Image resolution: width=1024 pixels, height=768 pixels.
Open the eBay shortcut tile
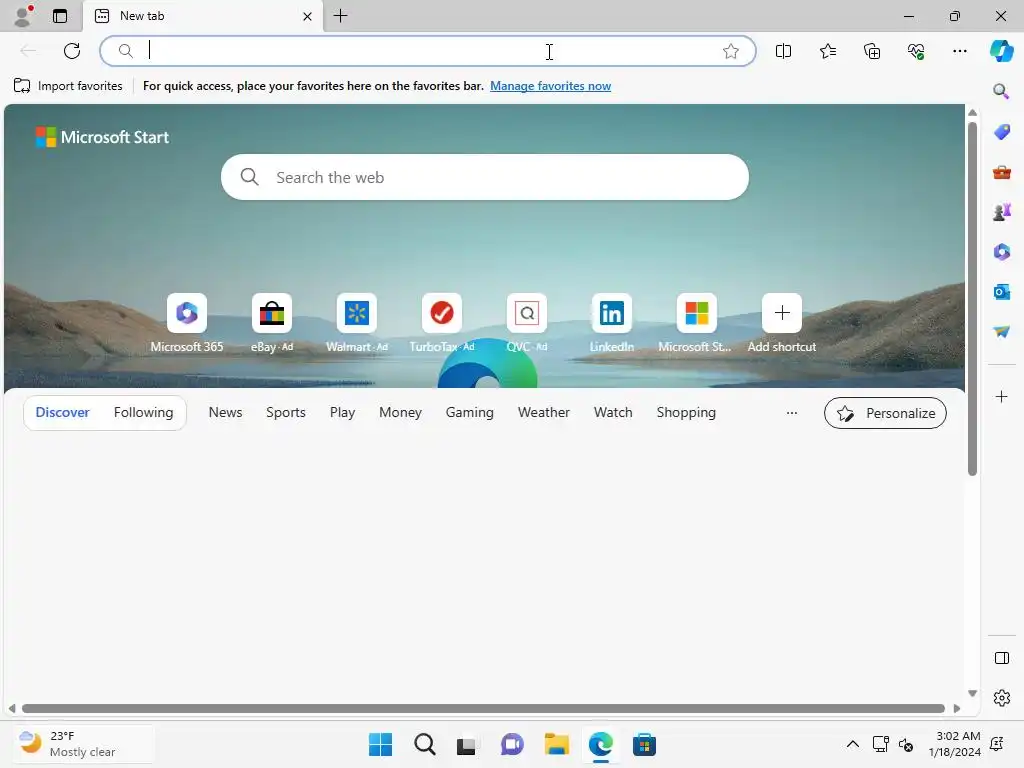pyautogui.click(x=272, y=323)
